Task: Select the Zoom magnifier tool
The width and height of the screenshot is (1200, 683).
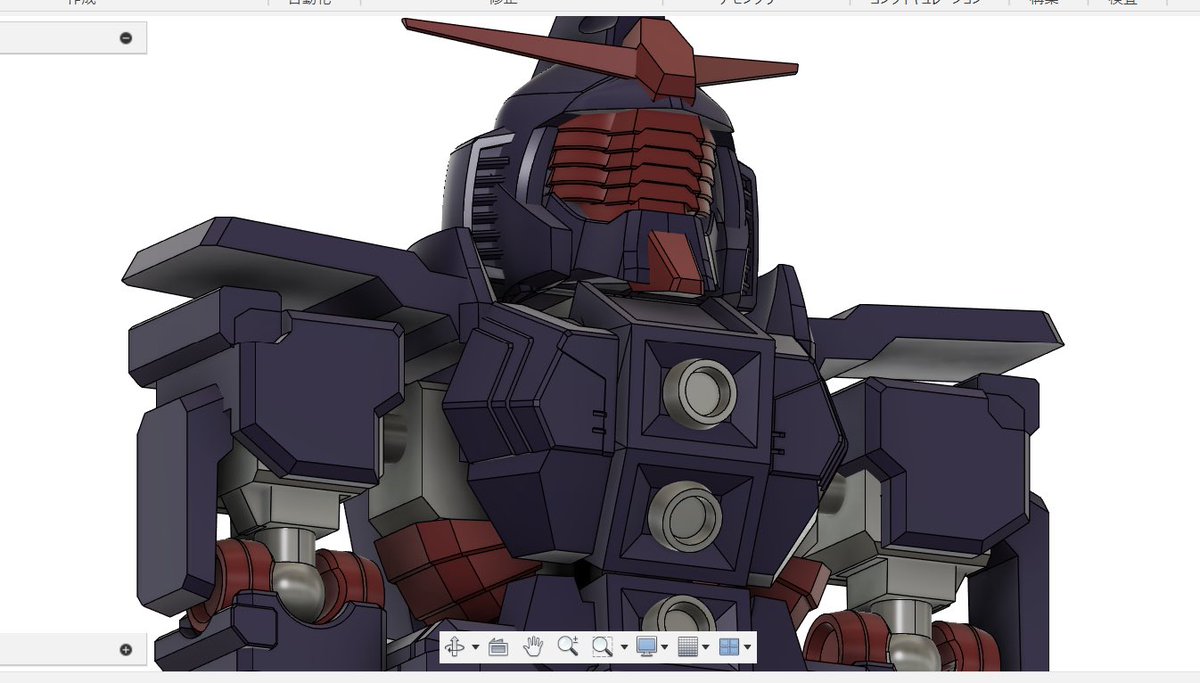Action: tap(568, 646)
